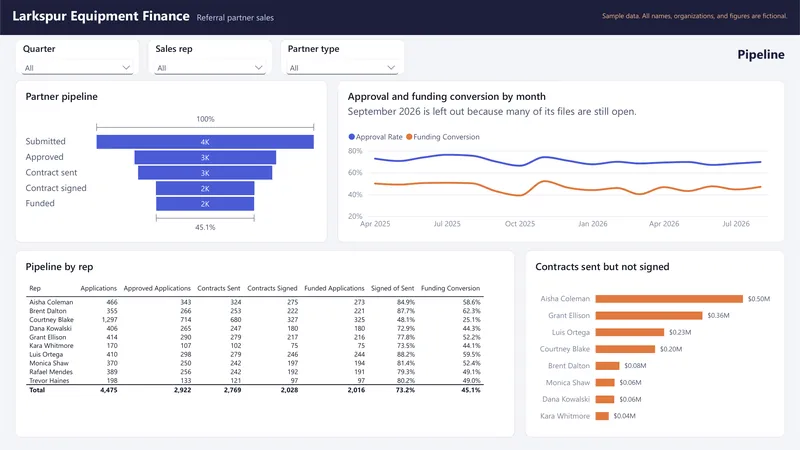Screen dimensions: 800x450
Task: Select Kara Whitmore row in rep table
Action: coord(255,345)
